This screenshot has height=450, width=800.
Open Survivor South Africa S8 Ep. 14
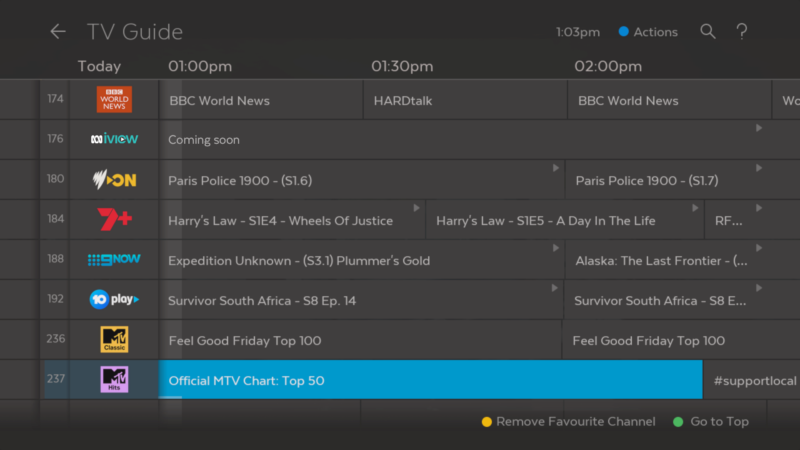[360, 300]
